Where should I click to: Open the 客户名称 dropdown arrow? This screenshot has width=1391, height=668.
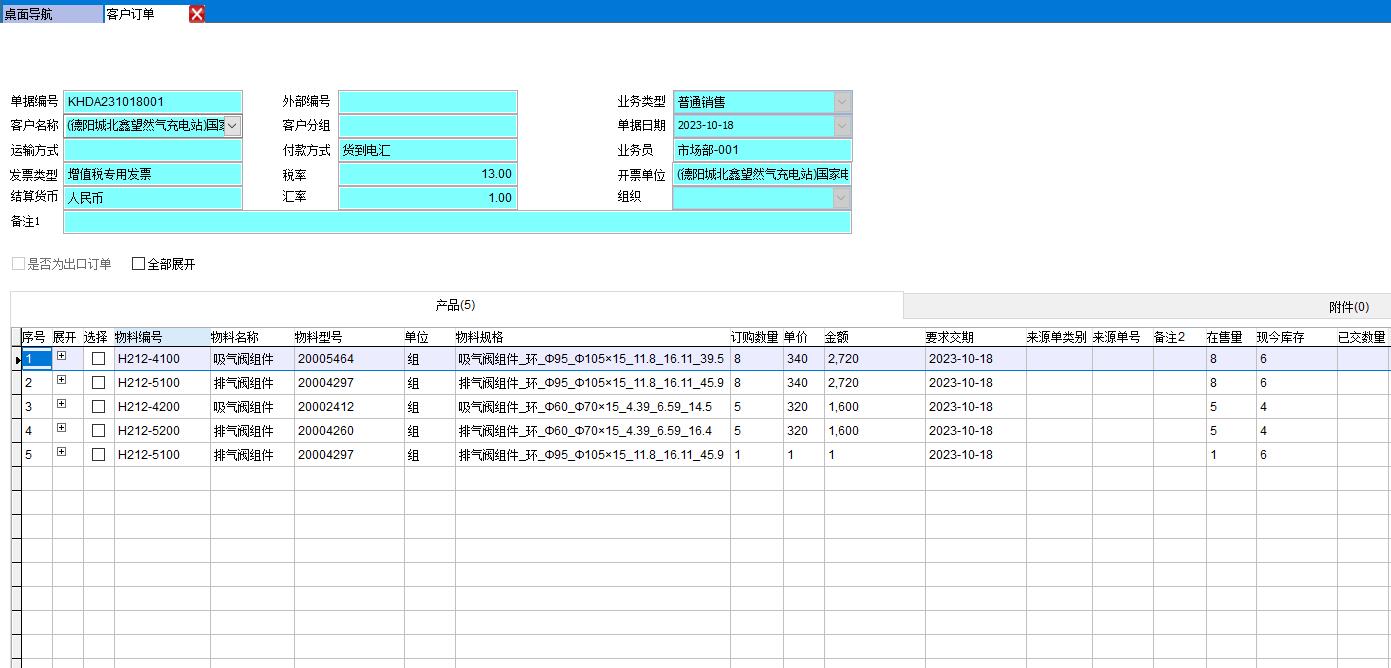[x=232, y=126]
